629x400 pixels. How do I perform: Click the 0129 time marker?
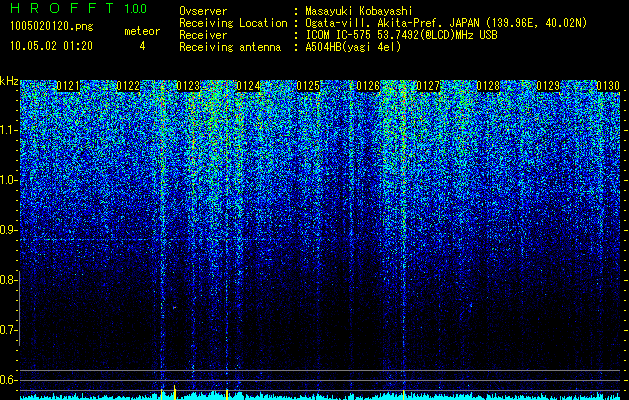click(548, 86)
